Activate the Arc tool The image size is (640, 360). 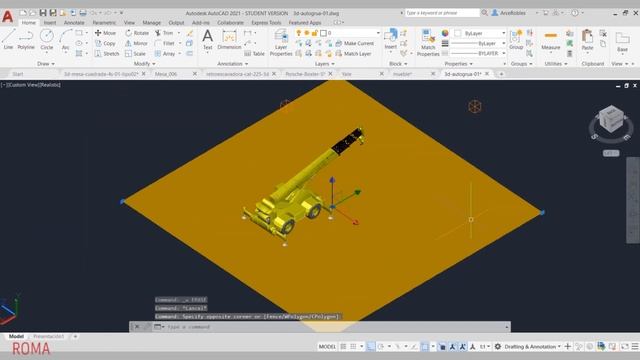tap(65, 39)
